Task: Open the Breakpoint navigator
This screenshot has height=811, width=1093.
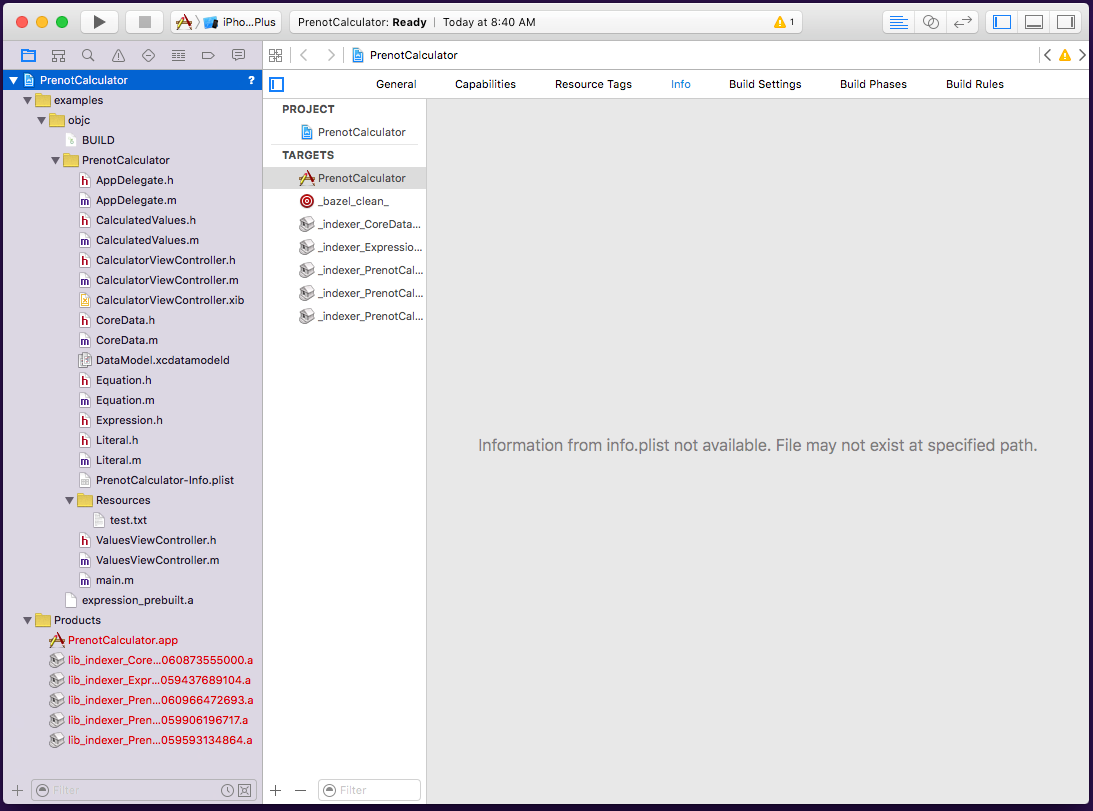Action: 208,55
